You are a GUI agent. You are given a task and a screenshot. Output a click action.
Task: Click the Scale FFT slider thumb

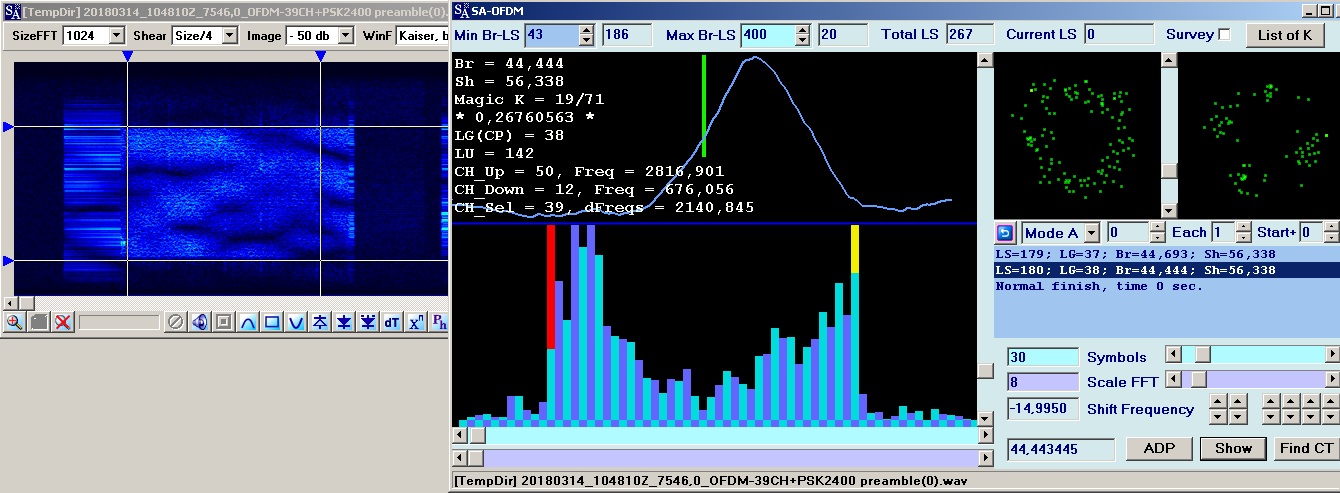pyautogui.click(x=1198, y=379)
